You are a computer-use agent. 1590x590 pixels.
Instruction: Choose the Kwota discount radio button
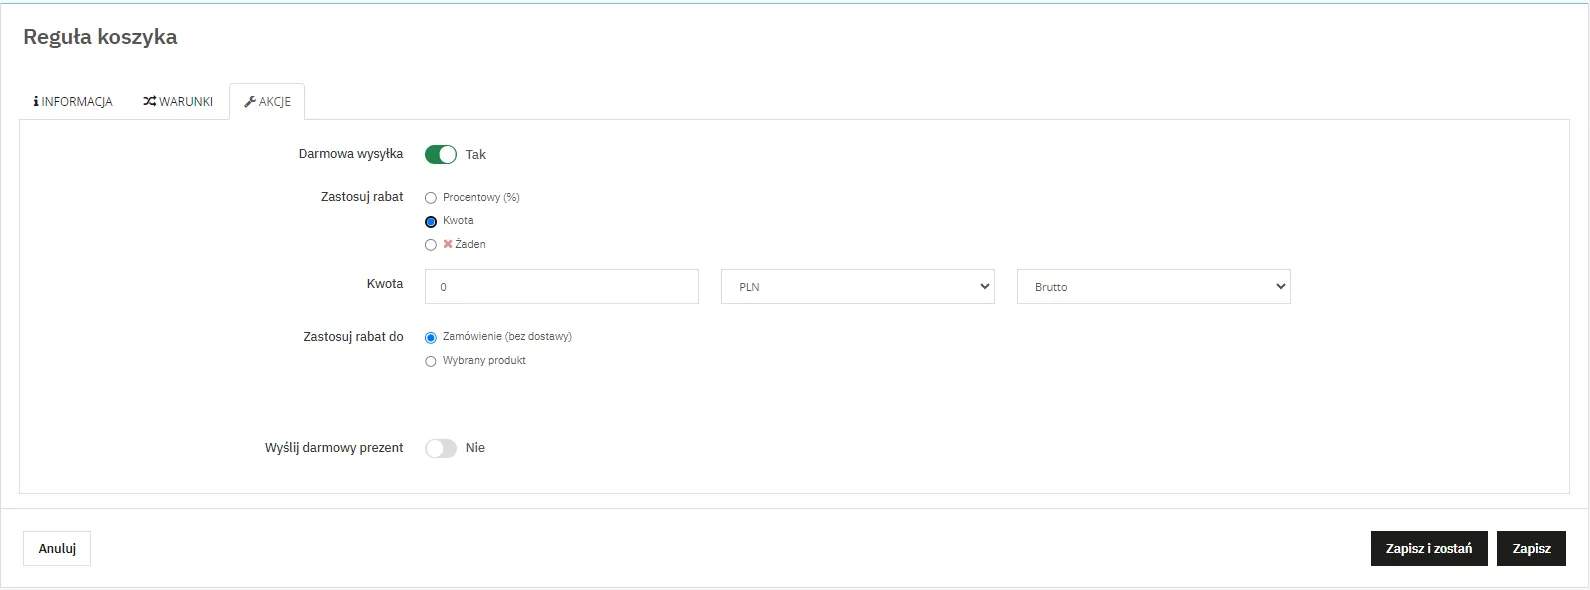pos(431,221)
